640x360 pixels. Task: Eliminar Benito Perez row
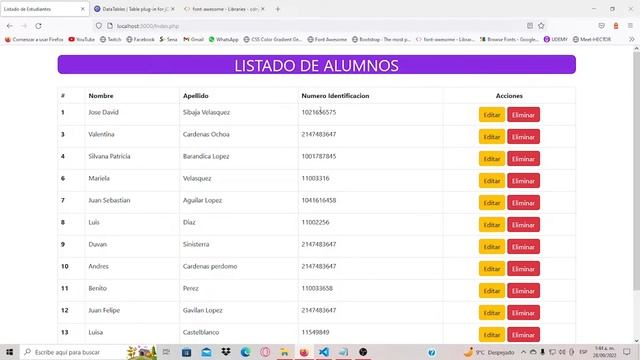pos(523,291)
